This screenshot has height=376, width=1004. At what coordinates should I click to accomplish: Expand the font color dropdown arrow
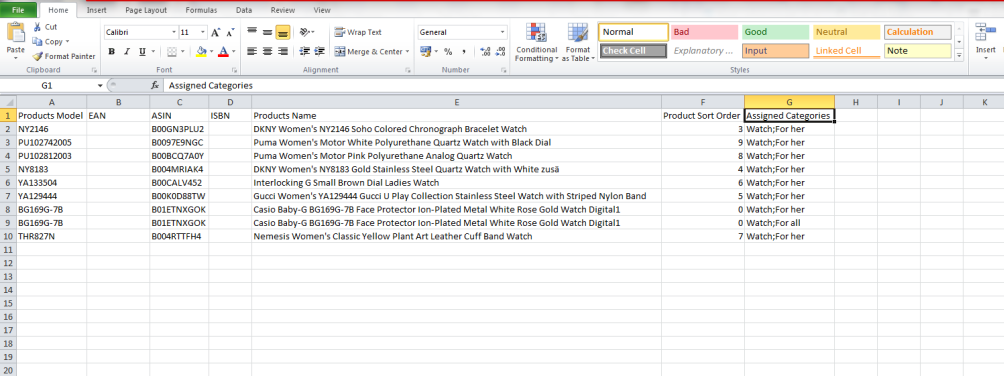point(233,52)
